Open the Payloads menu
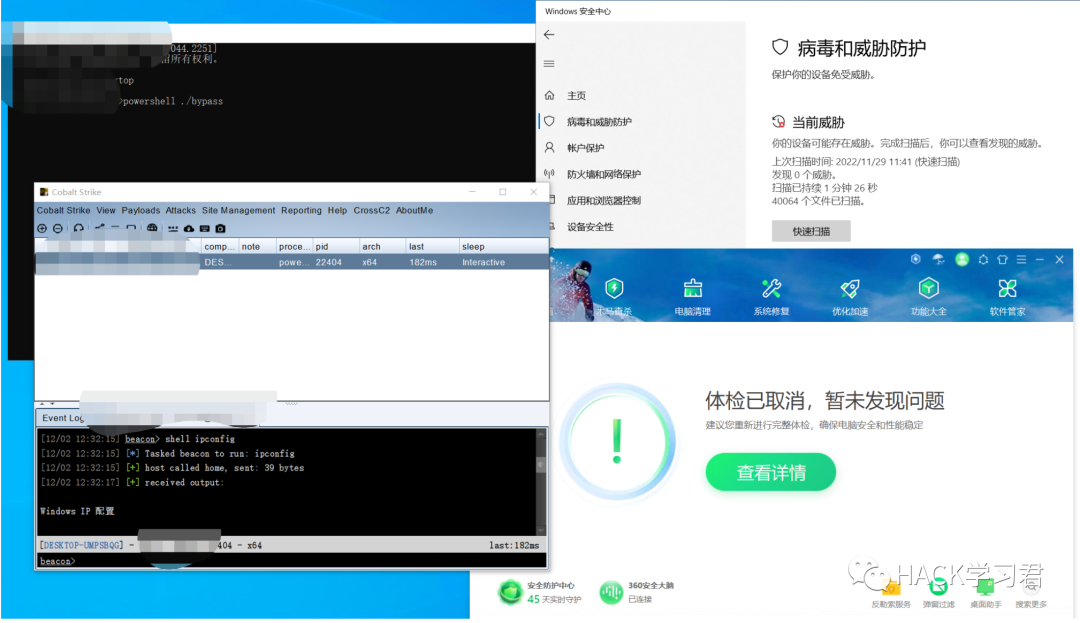1080x623 pixels. (141, 210)
